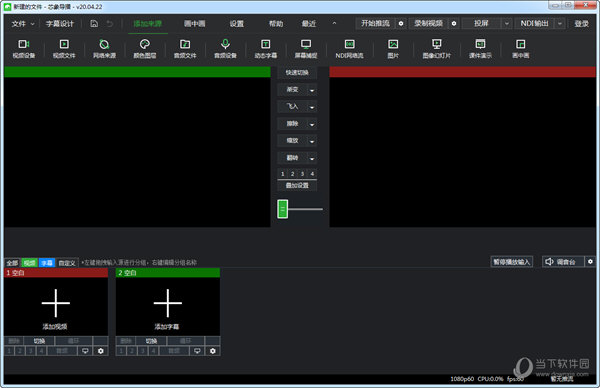The image size is (600, 388).
Task: Click the plus to add video in input 1
Action: point(56,303)
